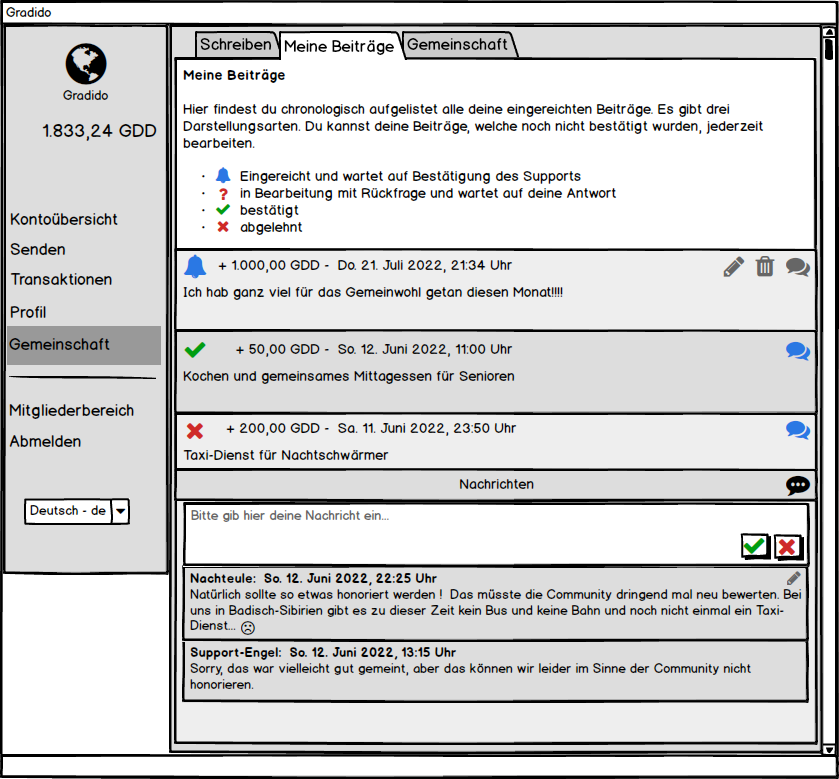The image size is (839, 779).
Task: Collapse the Nachrichten section header
Action: (x=496, y=485)
